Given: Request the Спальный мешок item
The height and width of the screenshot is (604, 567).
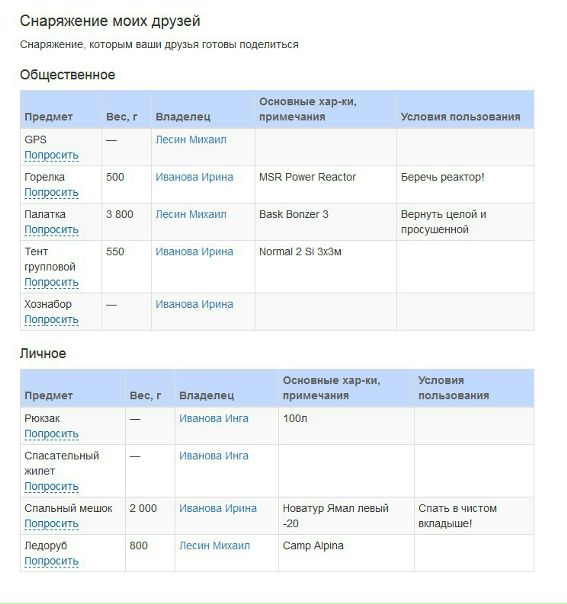Looking at the screenshot, I should (x=51, y=524).
